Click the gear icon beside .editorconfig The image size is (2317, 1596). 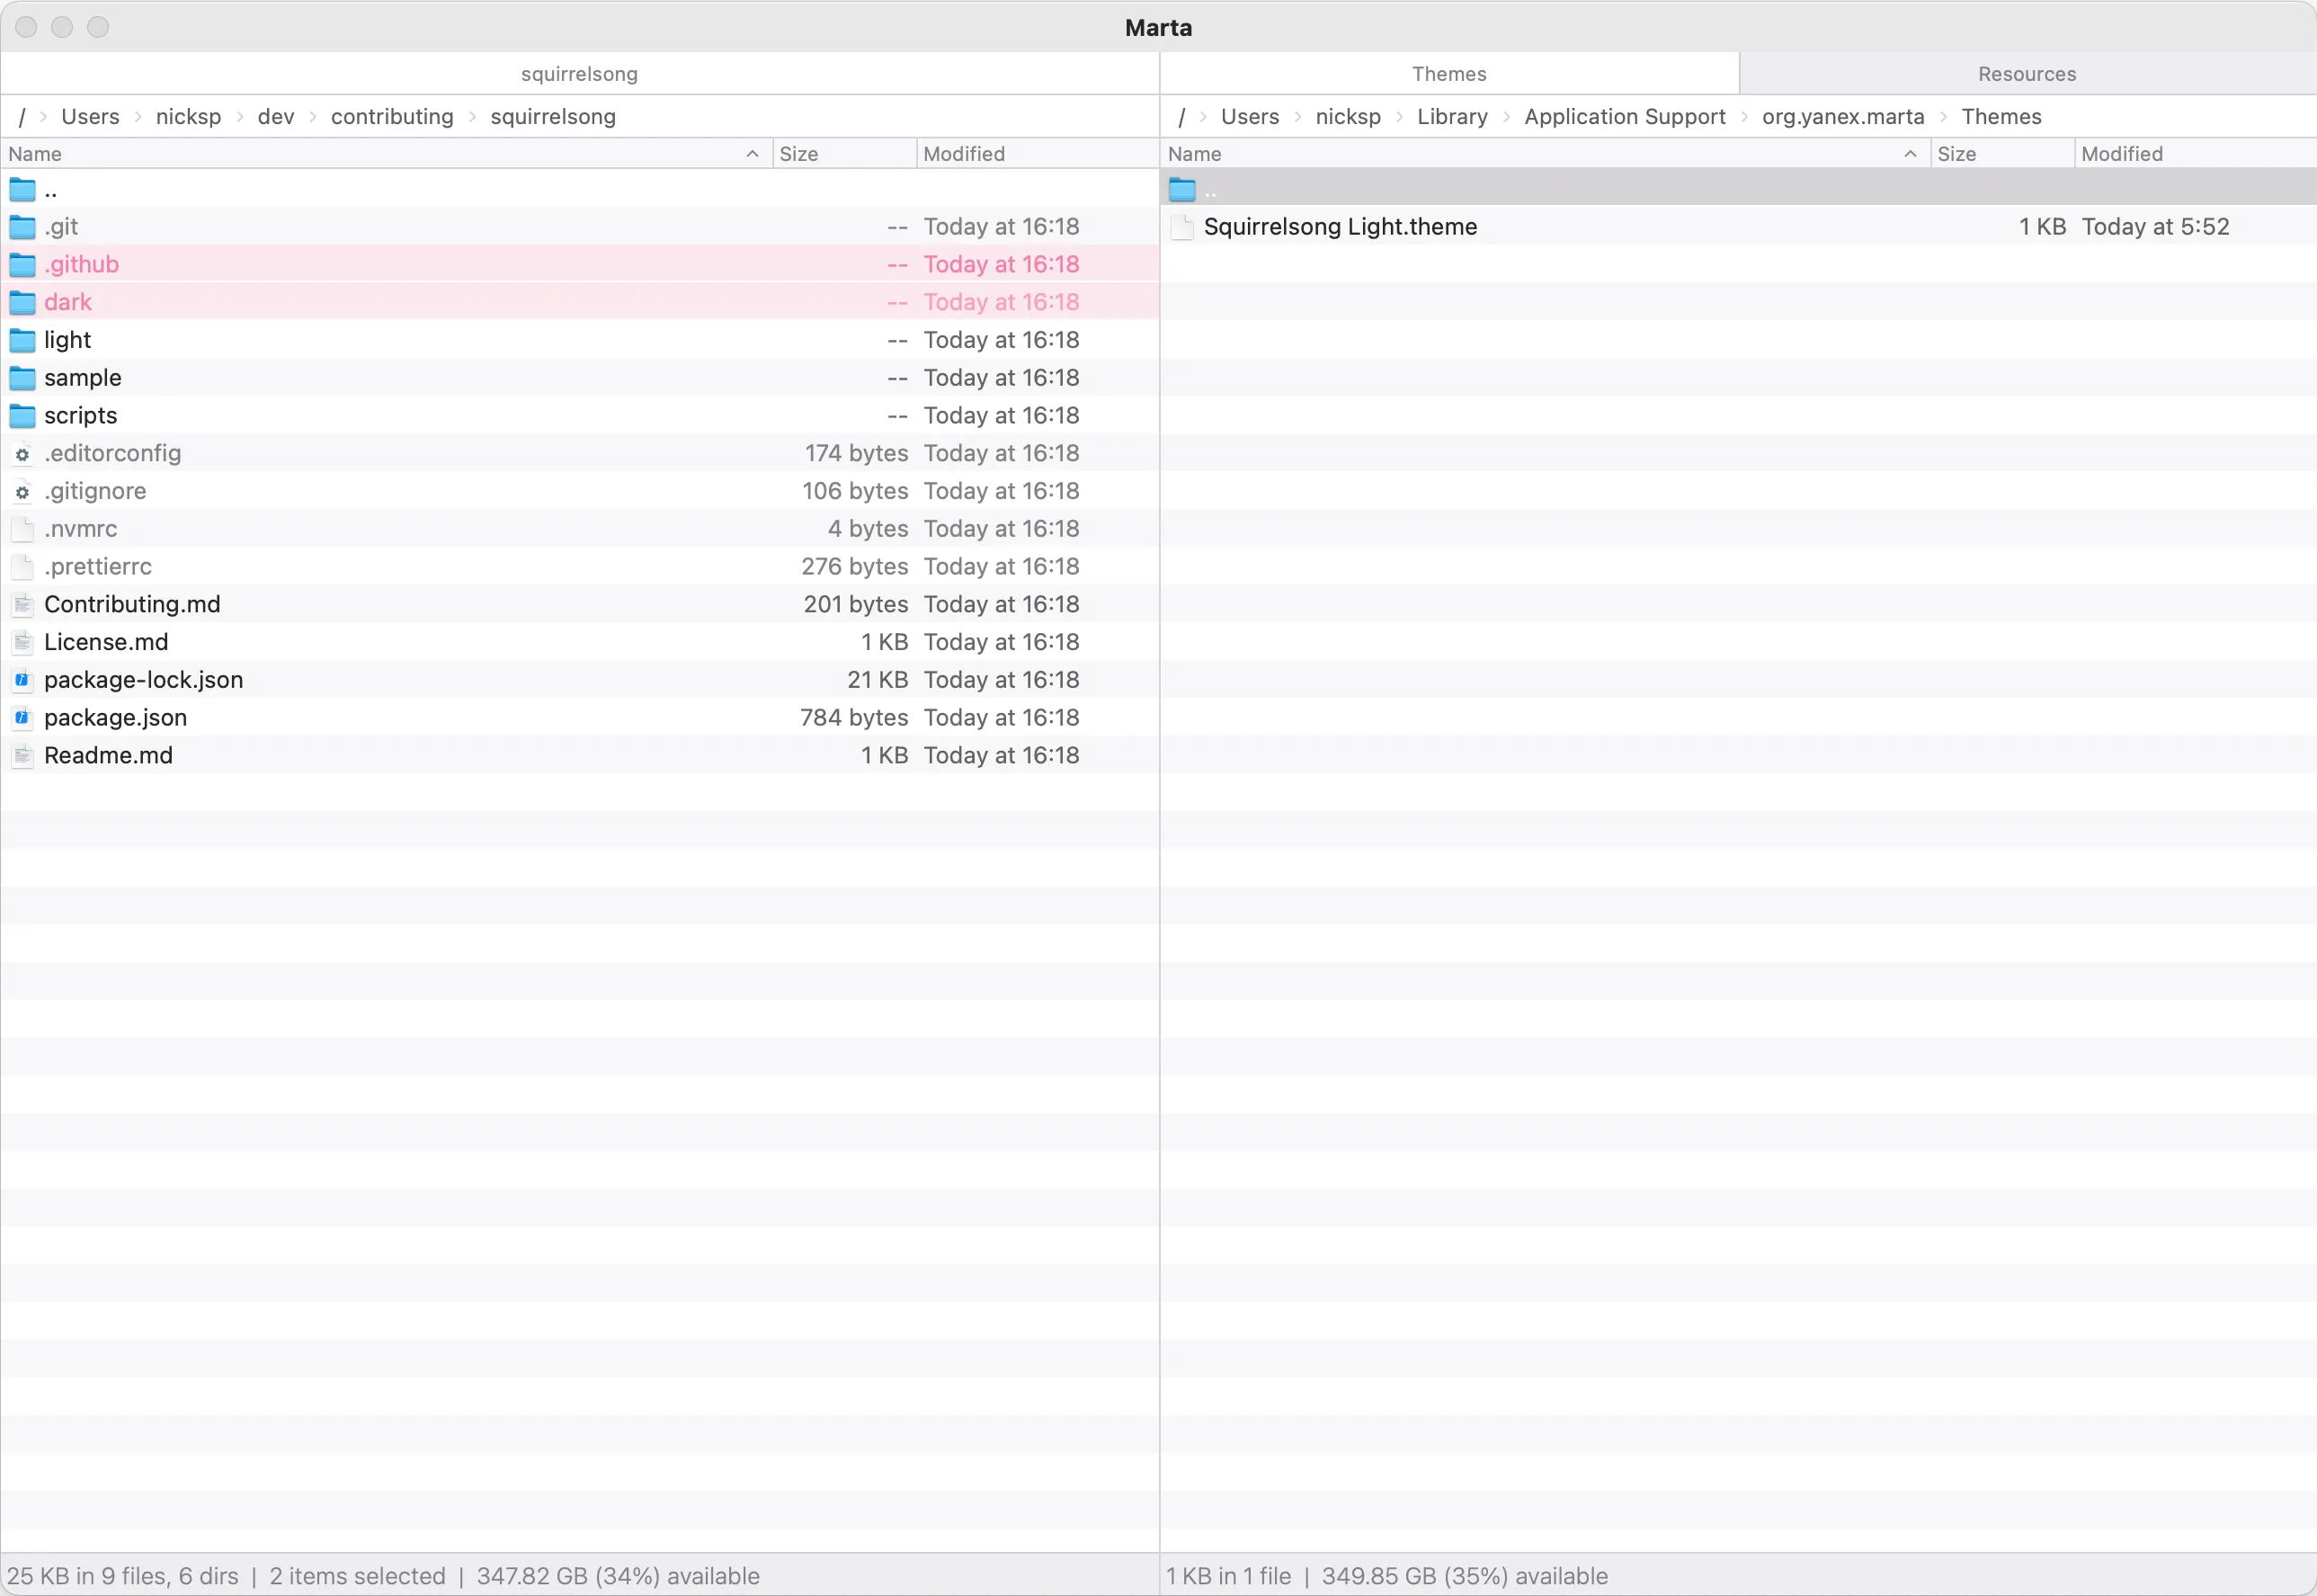point(22,453)
